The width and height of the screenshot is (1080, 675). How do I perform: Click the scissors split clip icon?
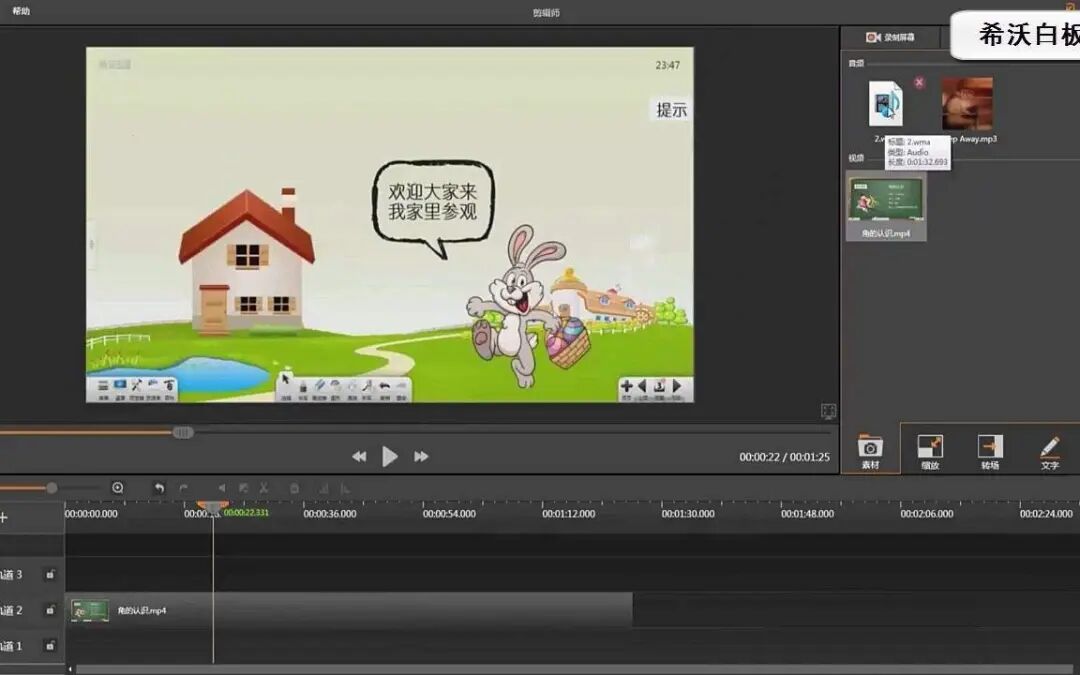tap(264, 488)
